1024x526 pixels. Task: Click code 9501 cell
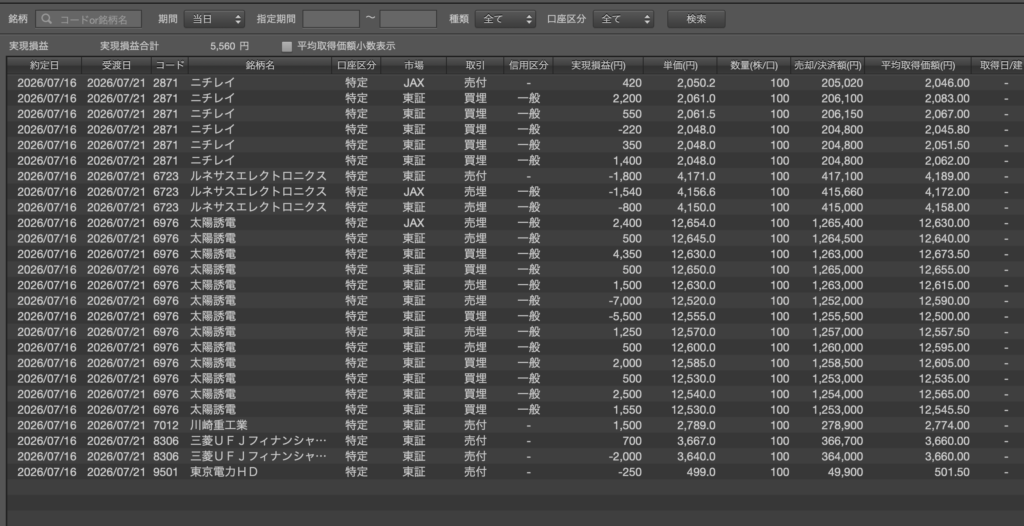(x=166, y=472)
